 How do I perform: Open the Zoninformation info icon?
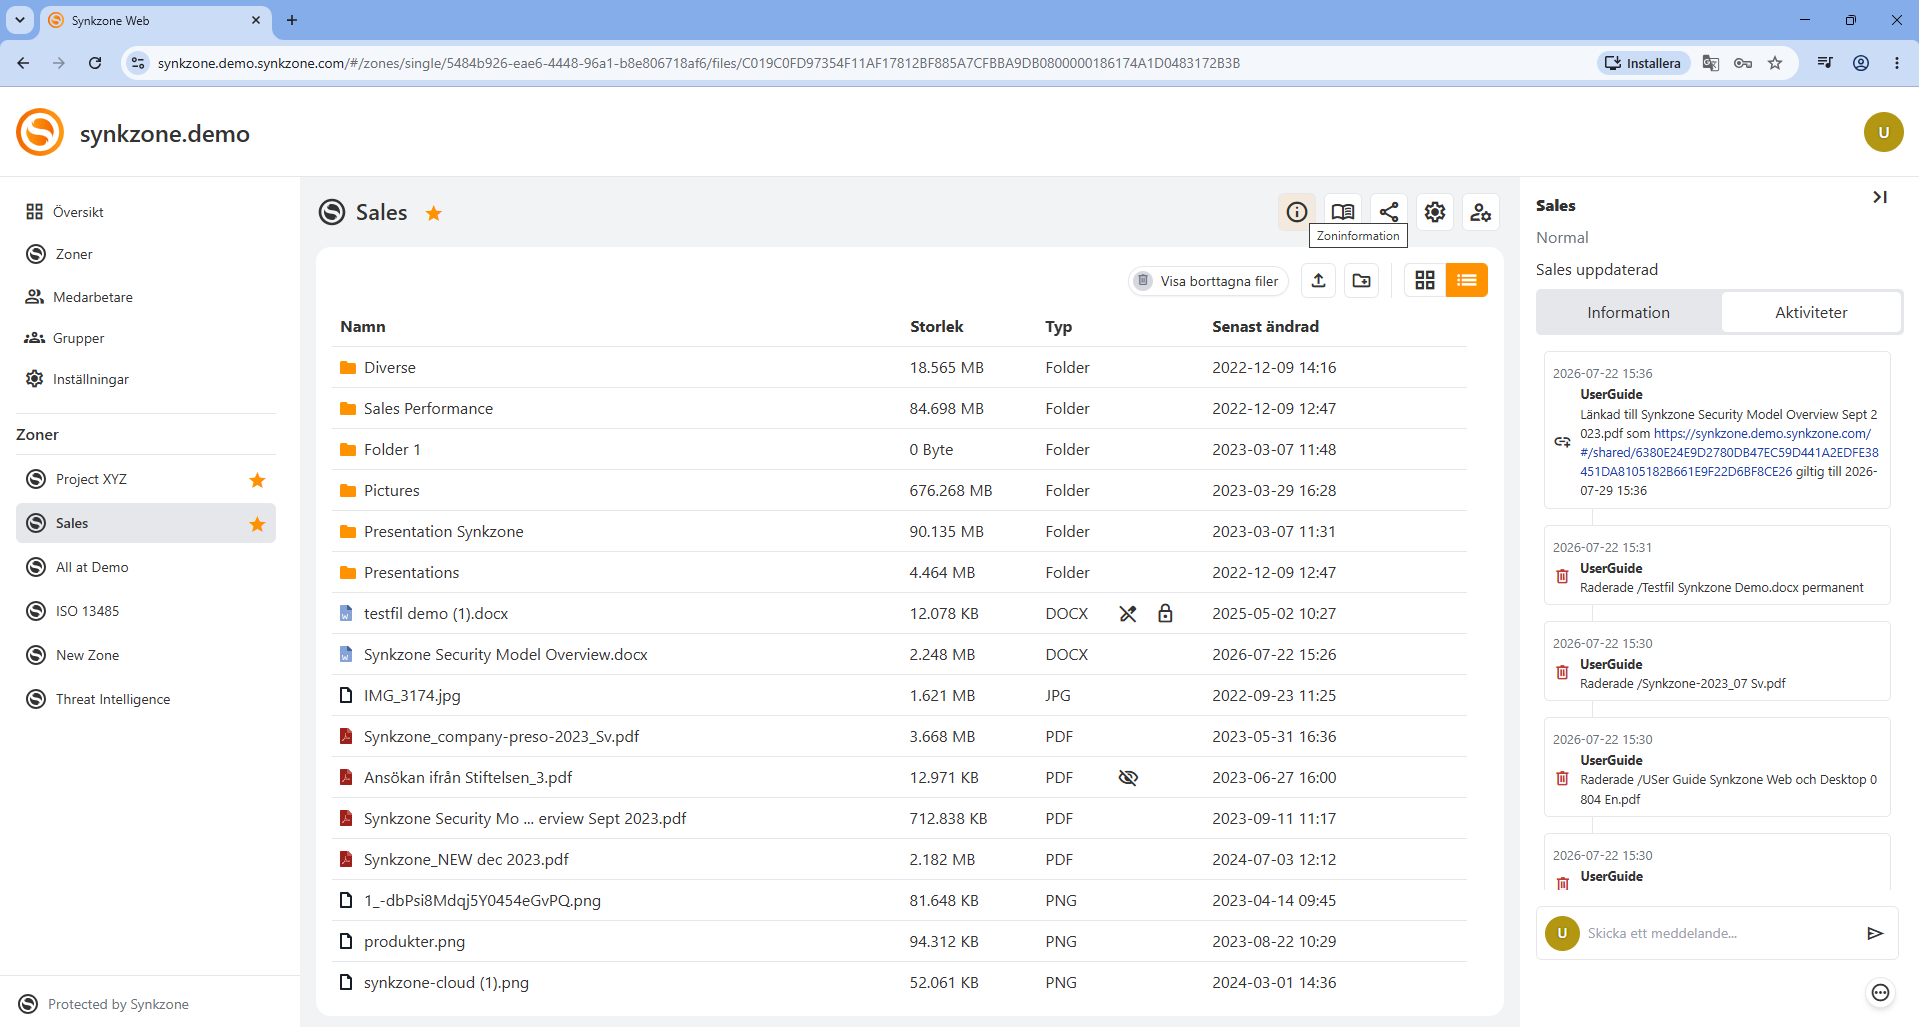[x=1297, y=212]
